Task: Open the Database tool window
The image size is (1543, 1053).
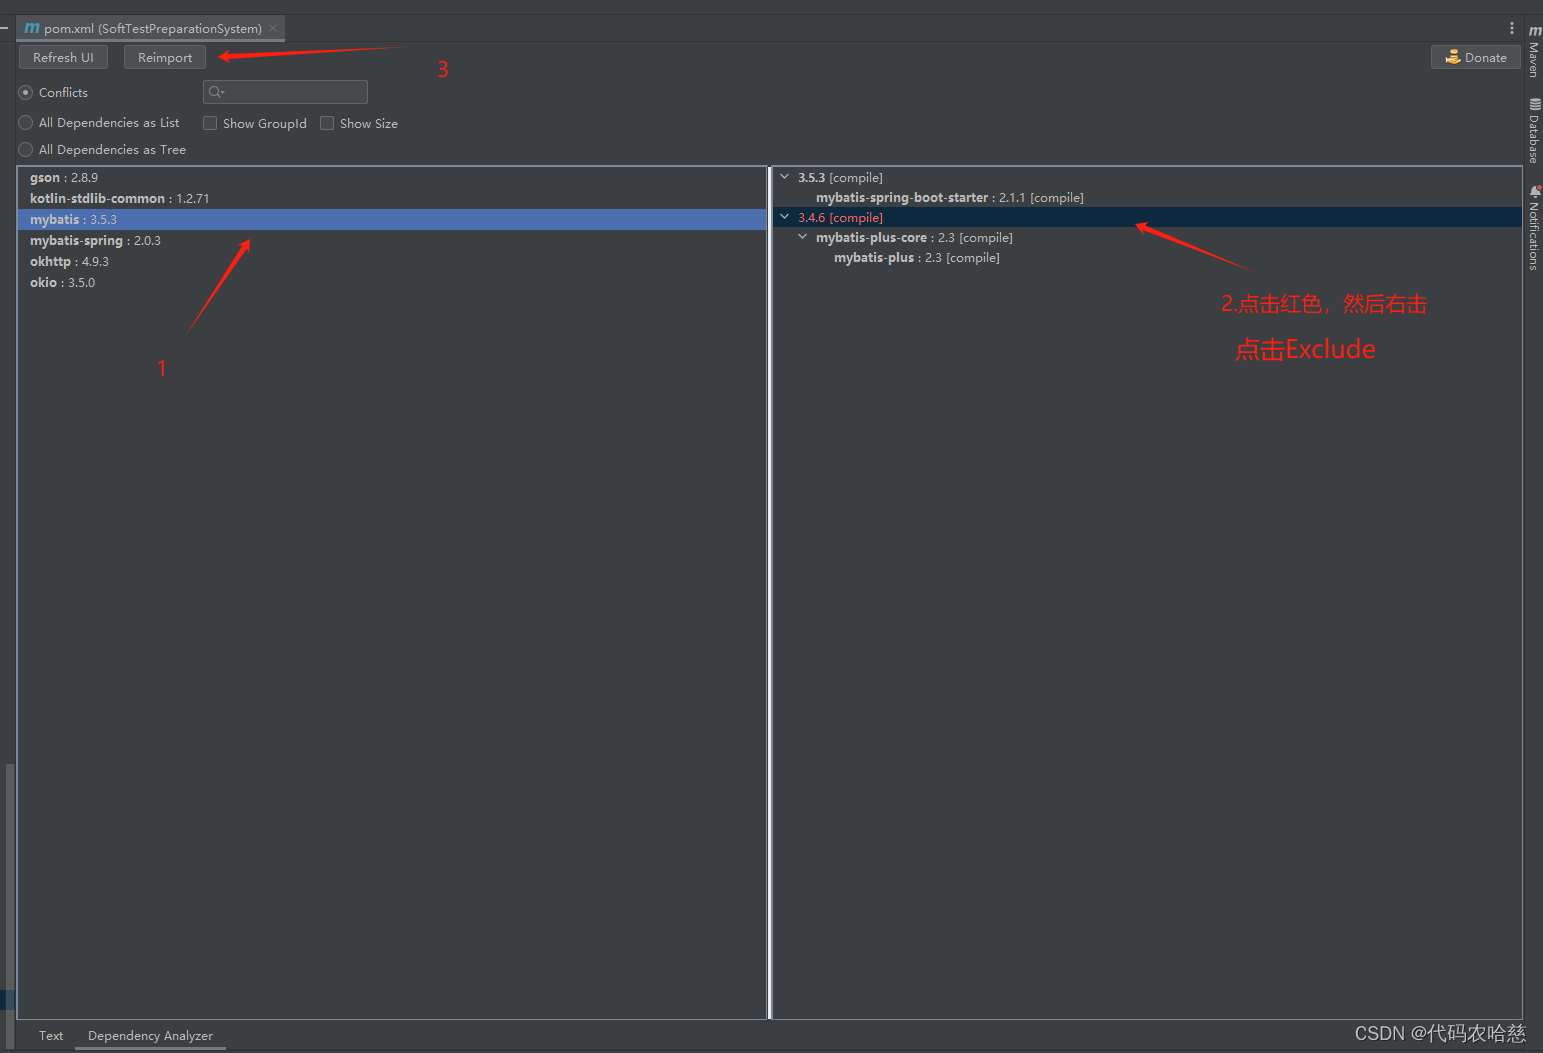Action: [1533, 130]
